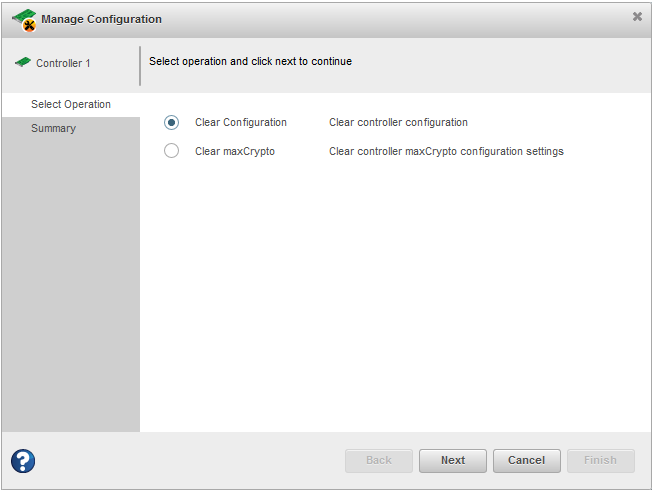
Task: Switch to the Summary step
Action: pos(53,128)
